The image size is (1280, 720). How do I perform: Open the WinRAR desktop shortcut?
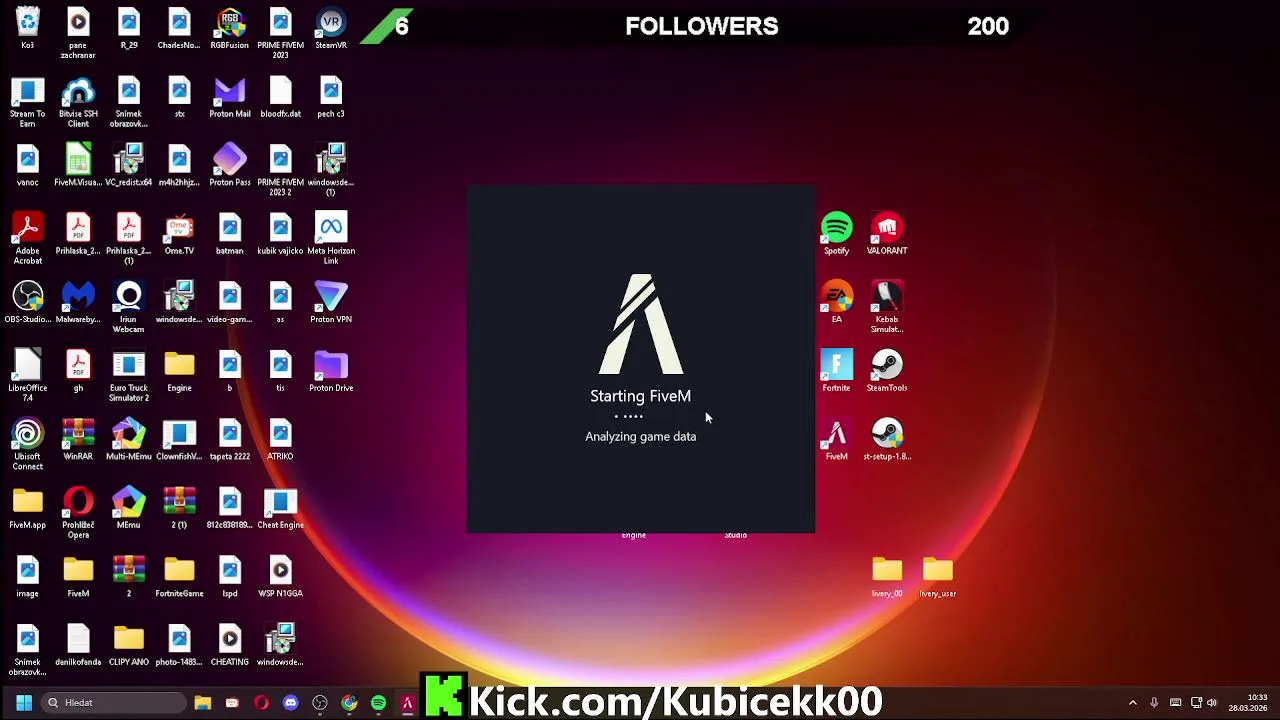(x=78, y=440)
